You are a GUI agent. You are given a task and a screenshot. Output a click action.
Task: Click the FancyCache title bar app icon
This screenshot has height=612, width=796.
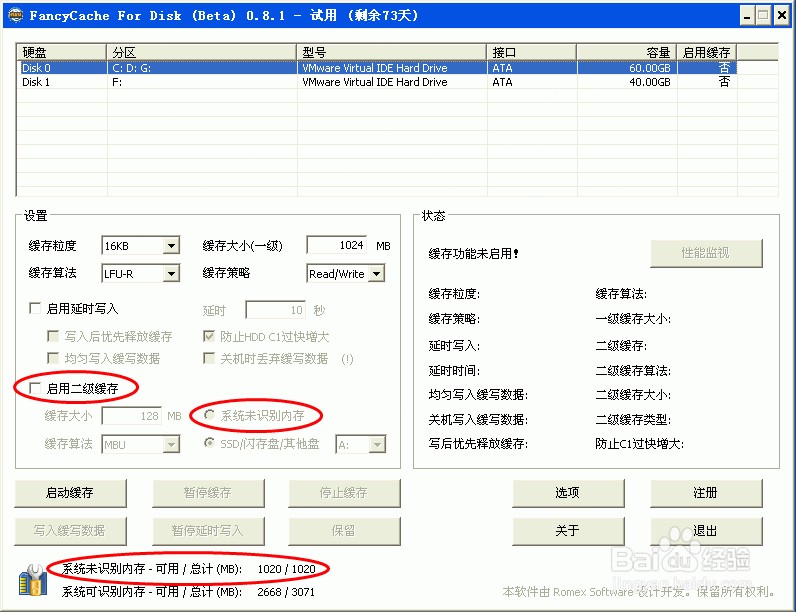16,15
